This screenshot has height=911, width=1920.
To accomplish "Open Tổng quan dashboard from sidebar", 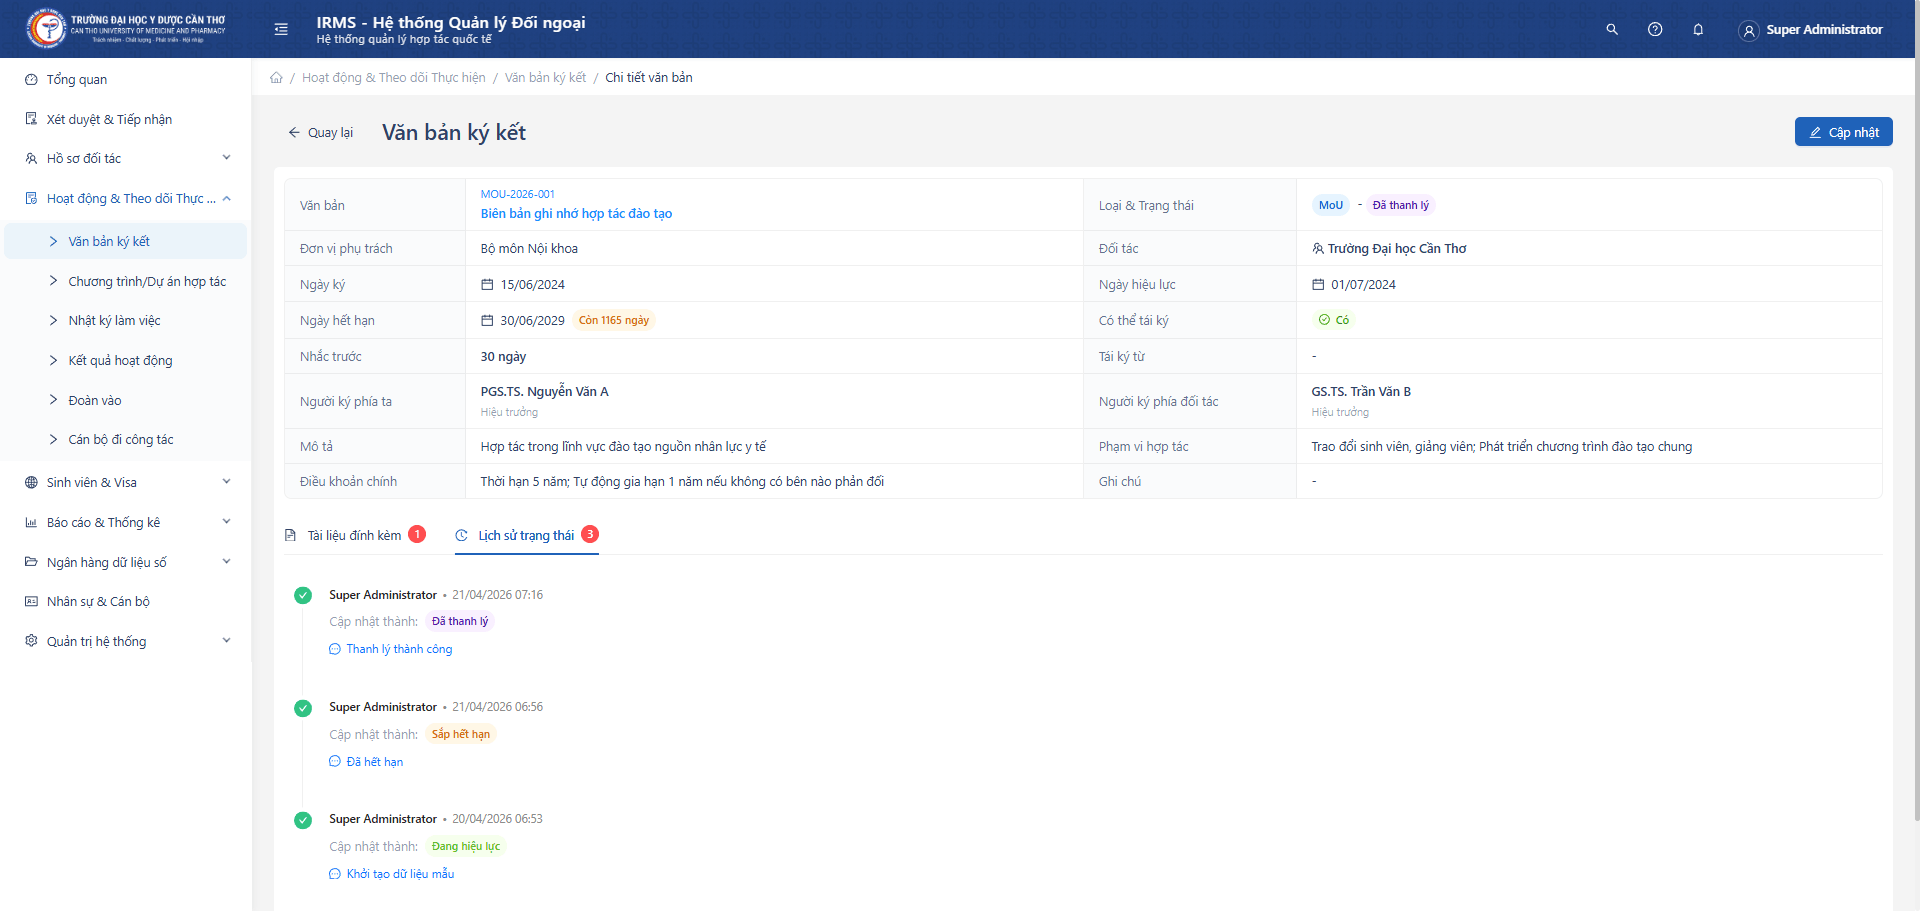I will 77,80.
